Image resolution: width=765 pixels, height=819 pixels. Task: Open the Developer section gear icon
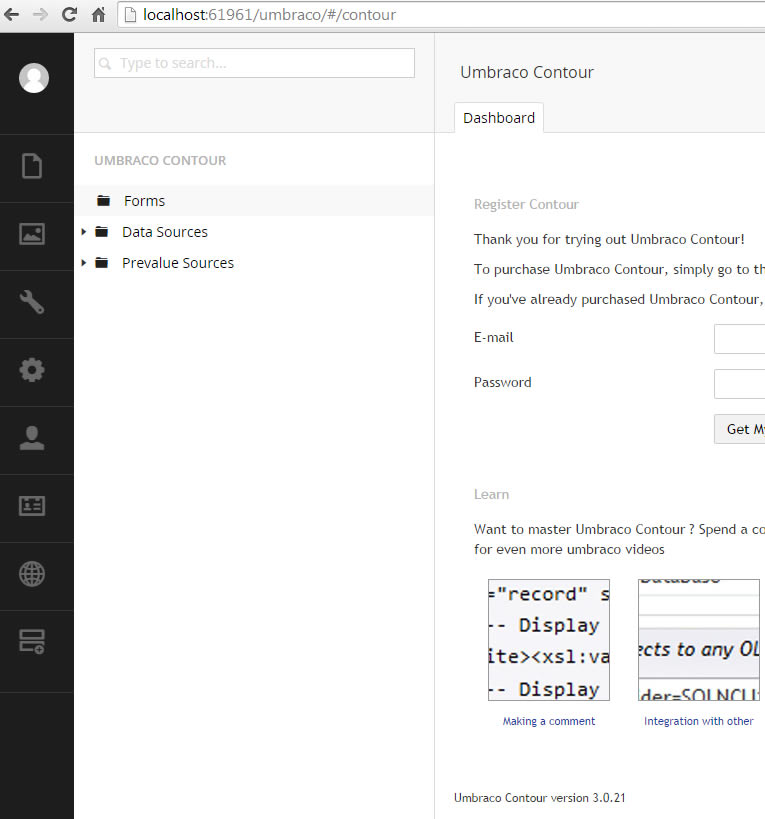point(32,370)
